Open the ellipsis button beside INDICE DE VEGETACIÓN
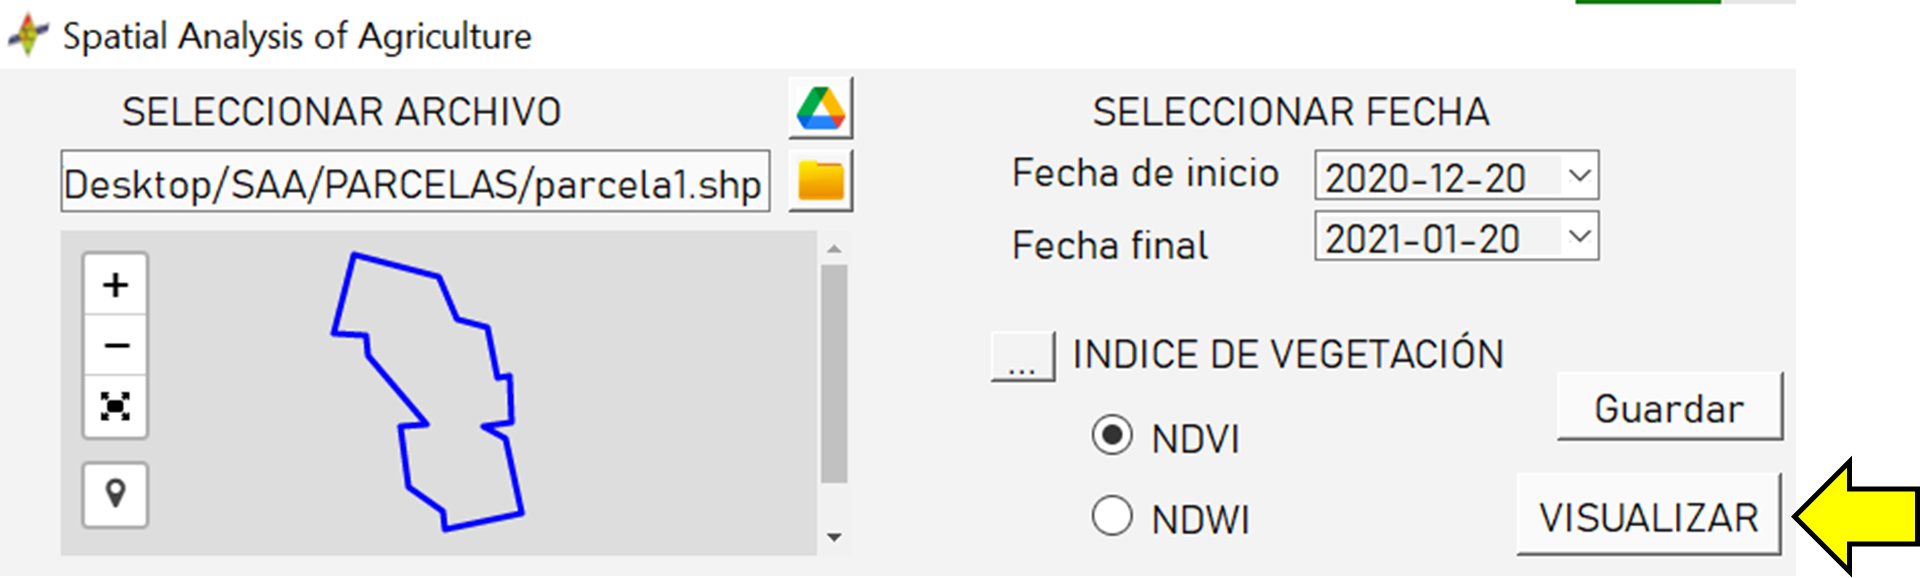The width and height of the screenshot is (1920, 578). click(x=1022, y=356)
